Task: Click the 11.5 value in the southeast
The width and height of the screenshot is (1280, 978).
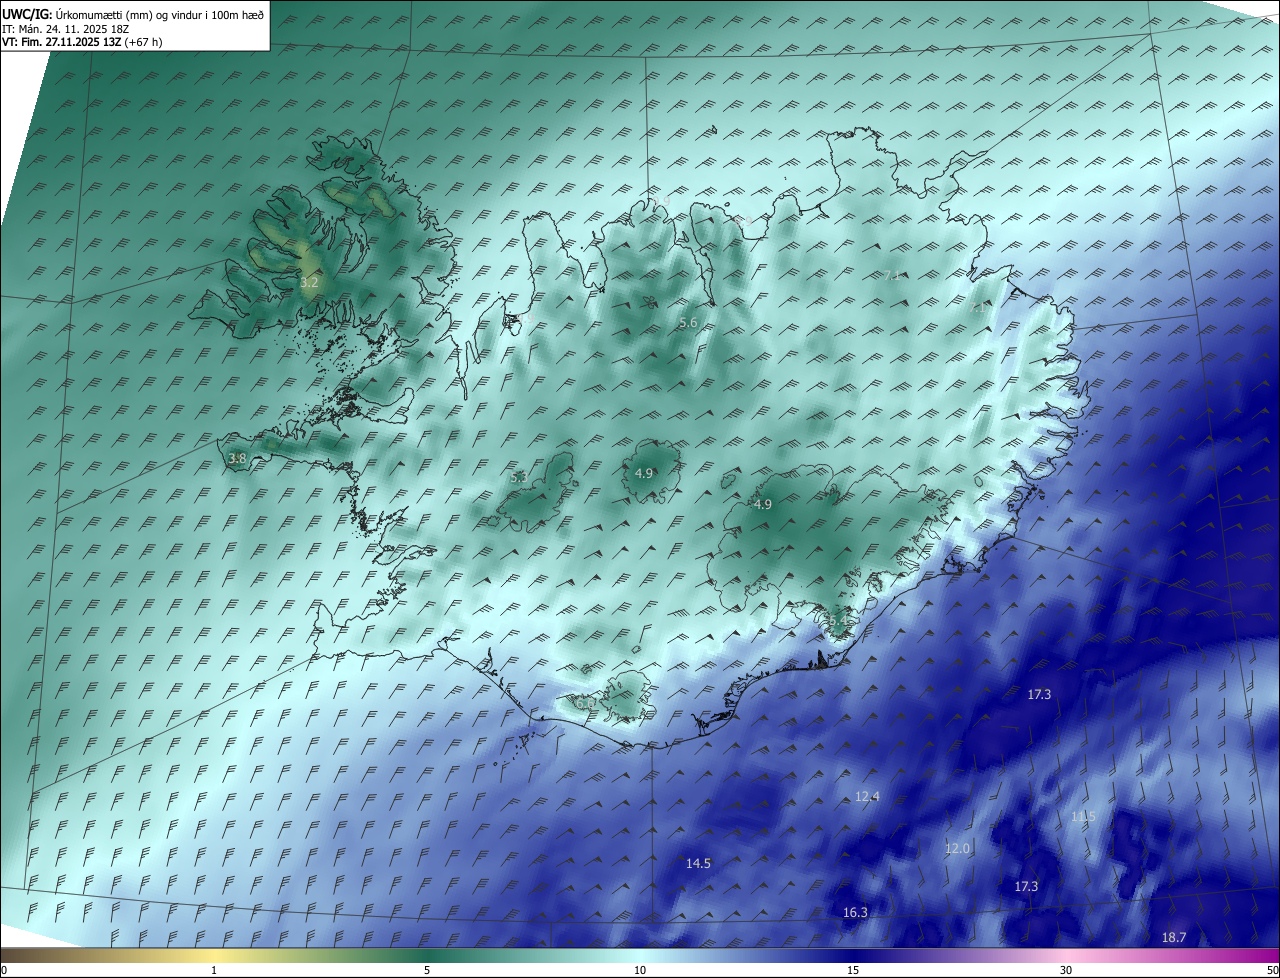Action: coord(1083,817)
